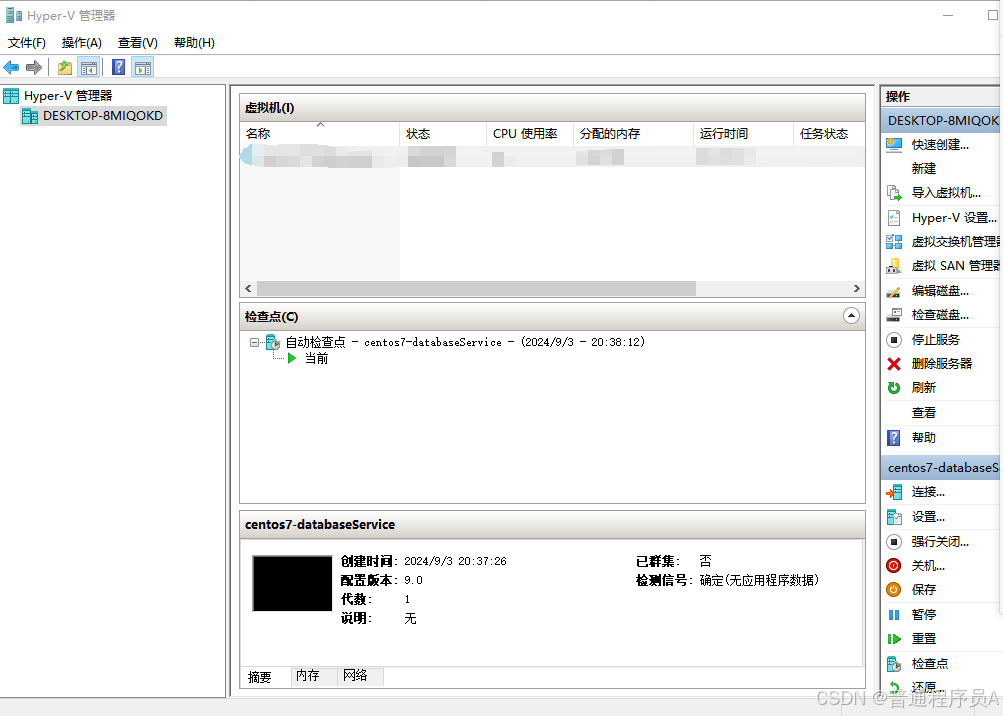This screenshot has width=1003, height=716.
Task: Click 导入虚拟机 icon
Action: click(x=894, y=193)
